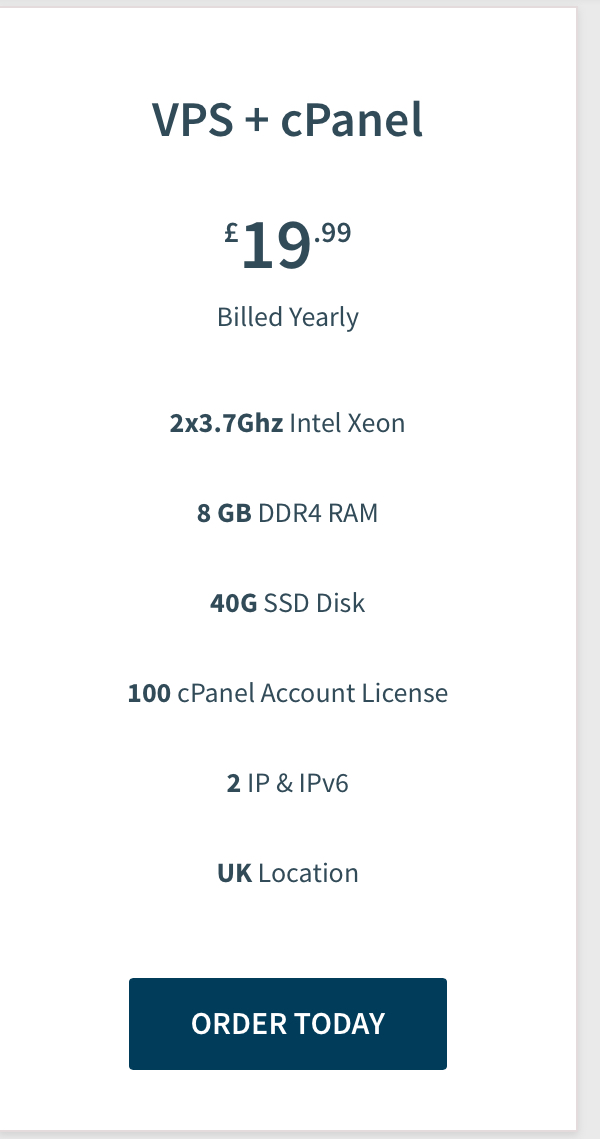Click the ORDER TODAY button

click(288, 1024)
